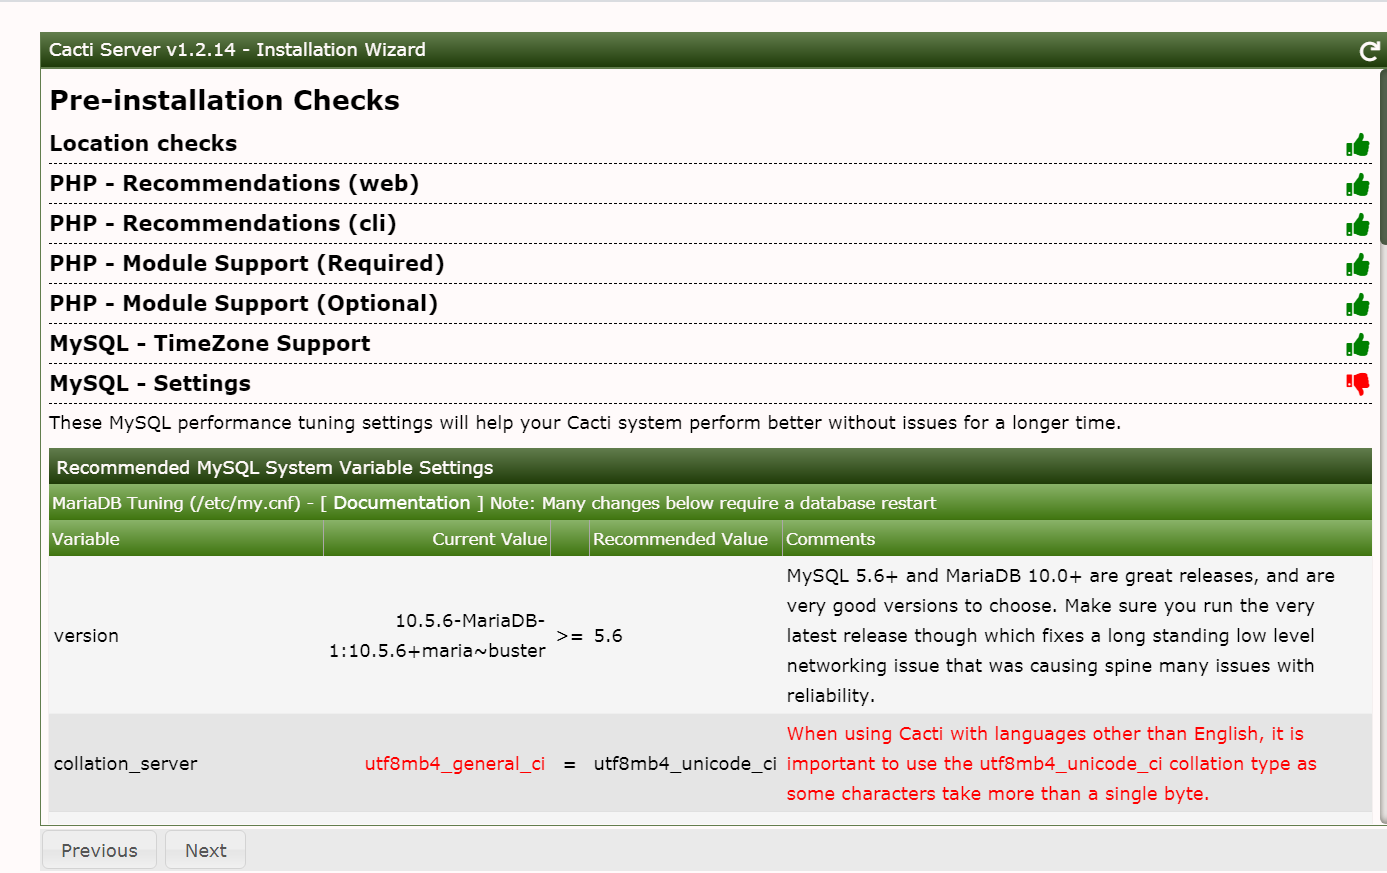1387x873 pixels.
Task: Click the red utf8mb4_general_ci current value
Action: coord(455,764)
